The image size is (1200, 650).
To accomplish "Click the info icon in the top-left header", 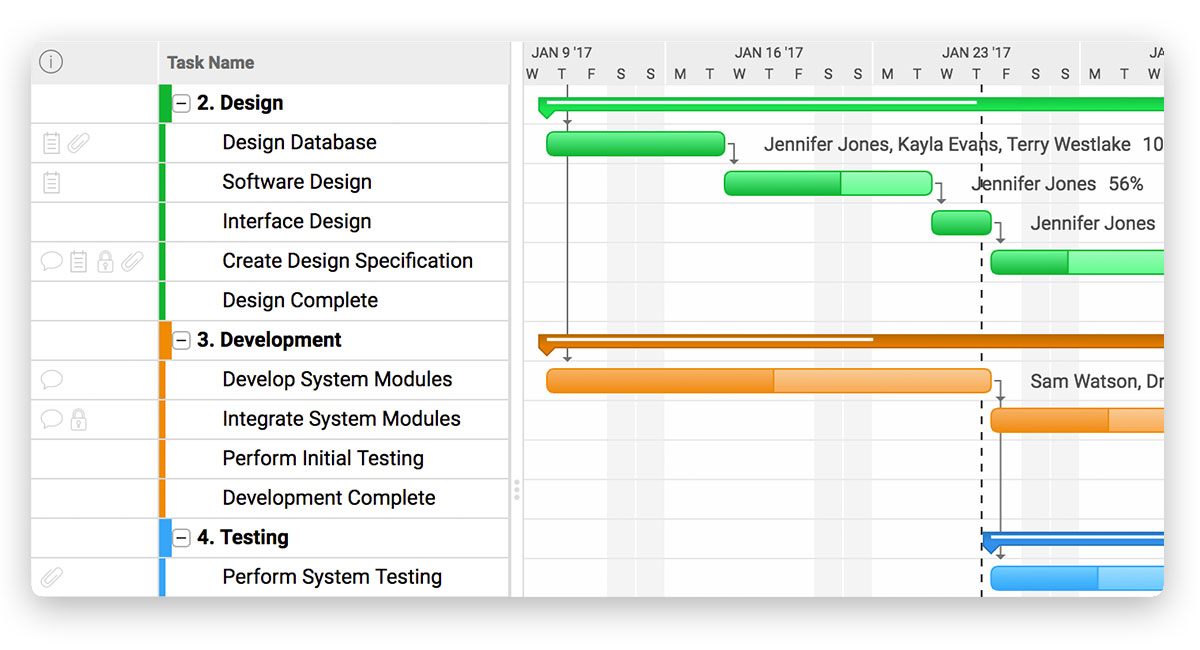I will tap(51, 61).
